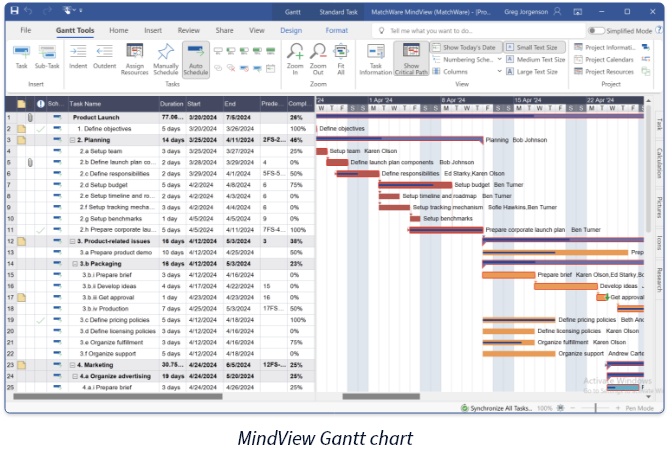Collapse the 2. Planning group

[73, 140]
